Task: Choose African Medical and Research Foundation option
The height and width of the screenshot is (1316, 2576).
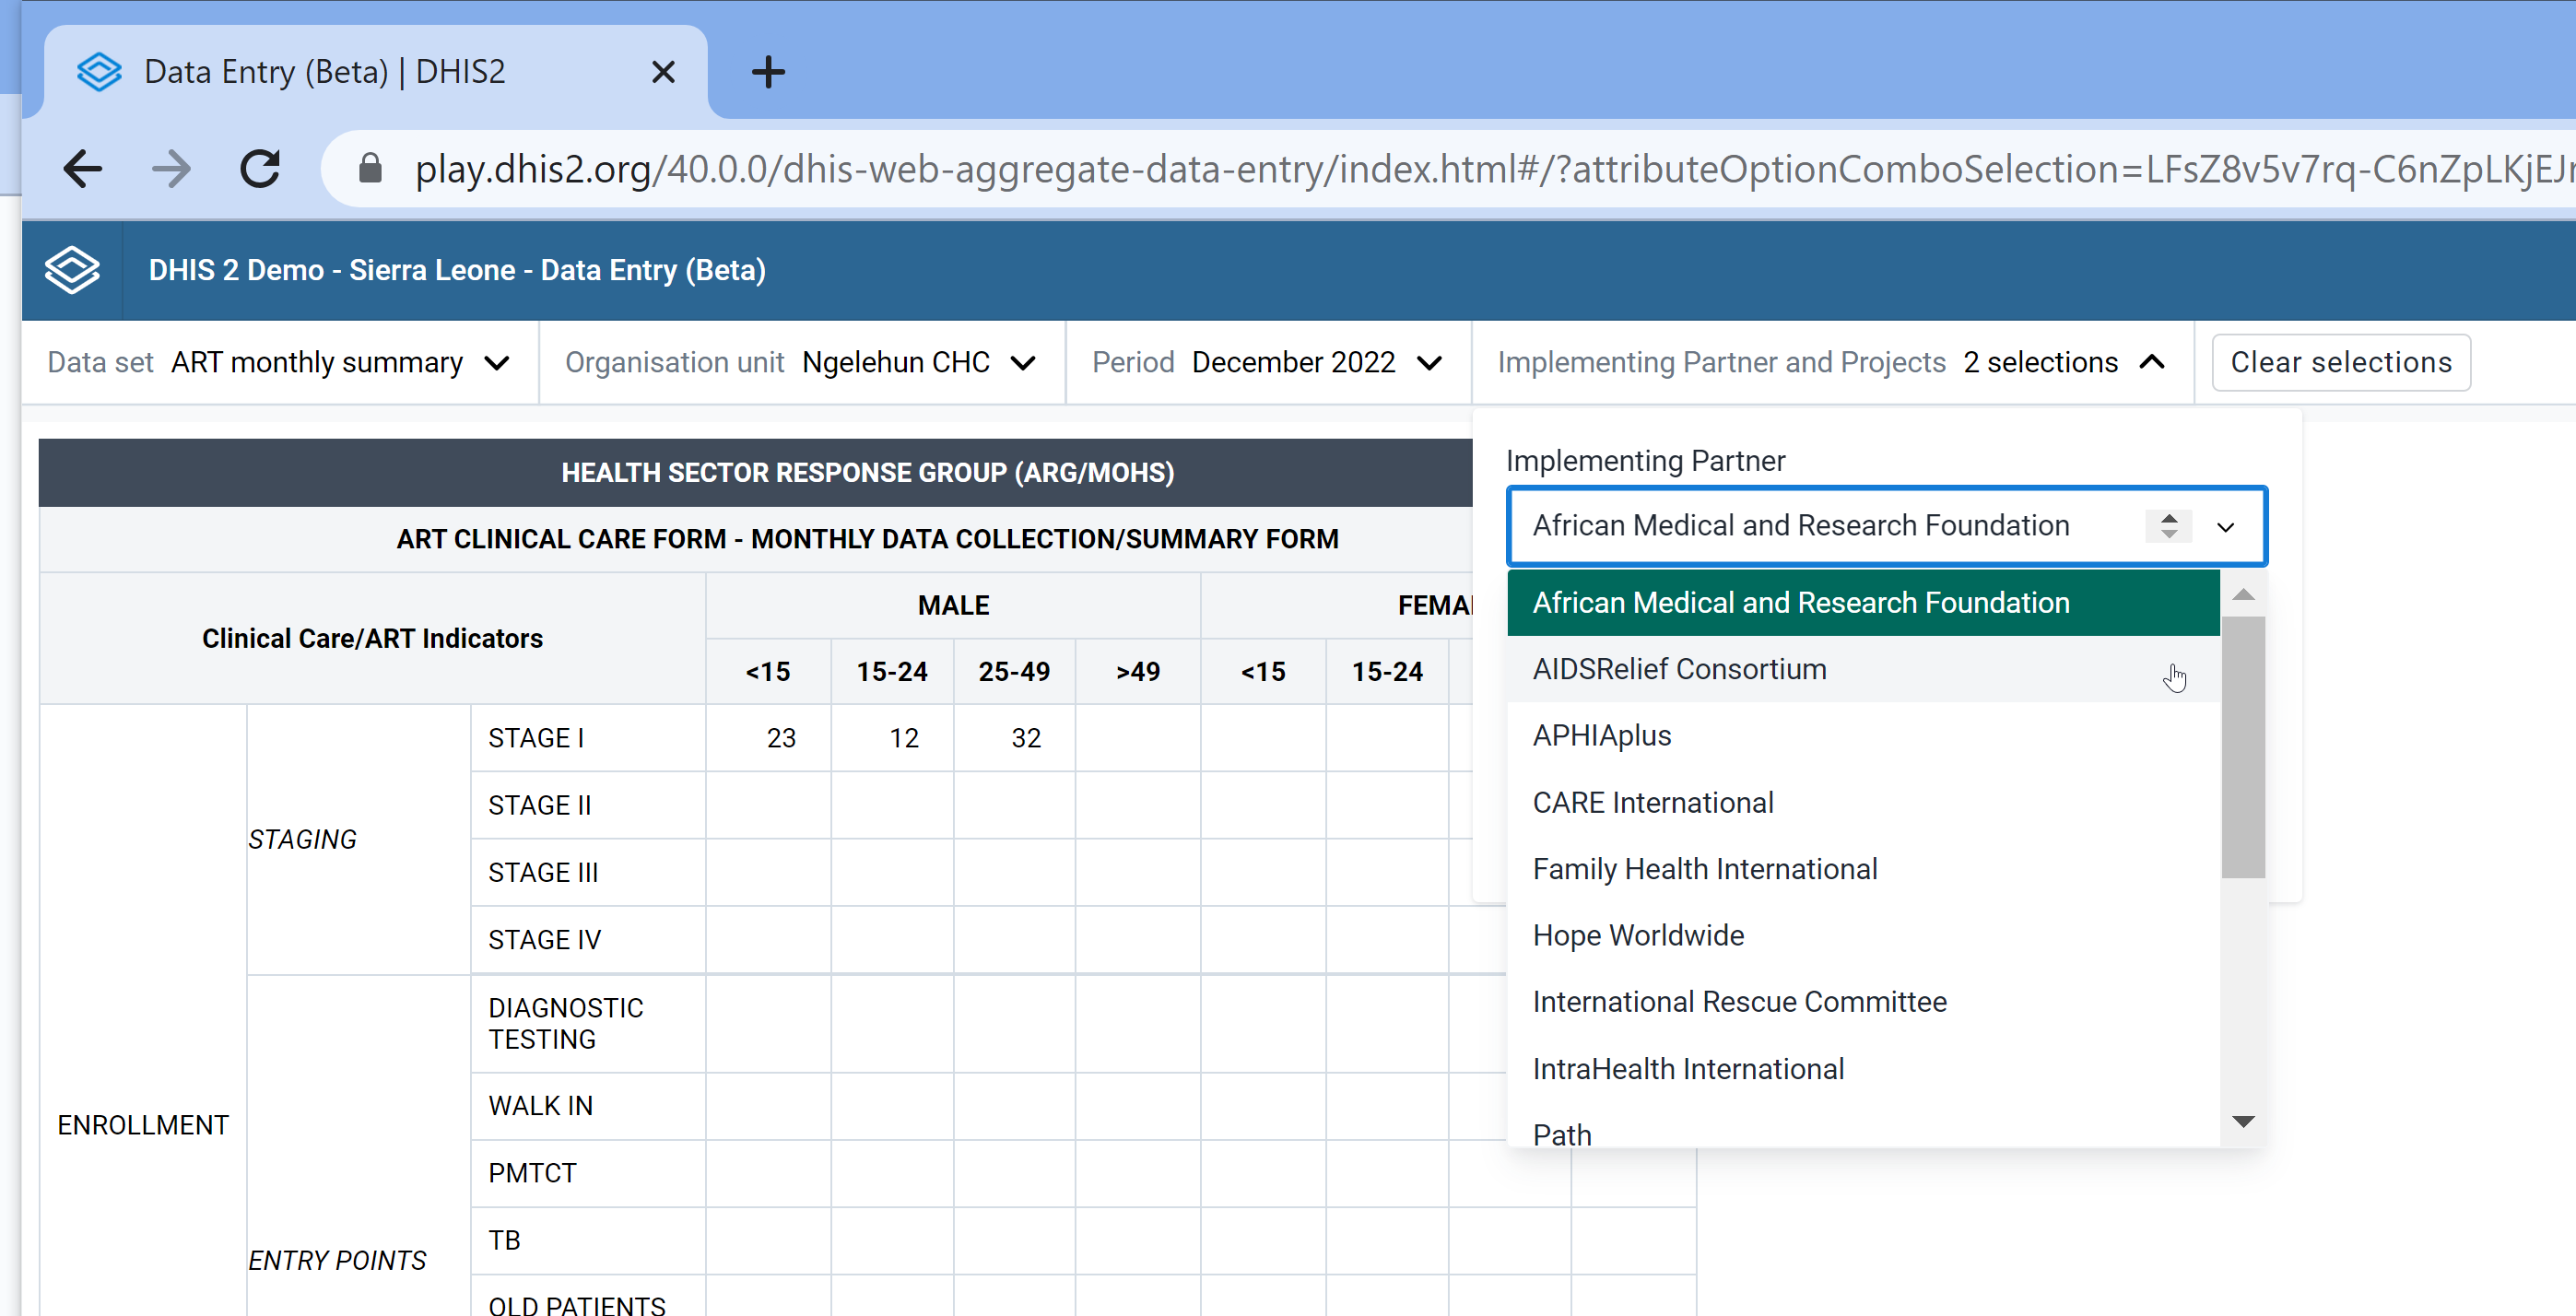Action: pos(1863,603)
